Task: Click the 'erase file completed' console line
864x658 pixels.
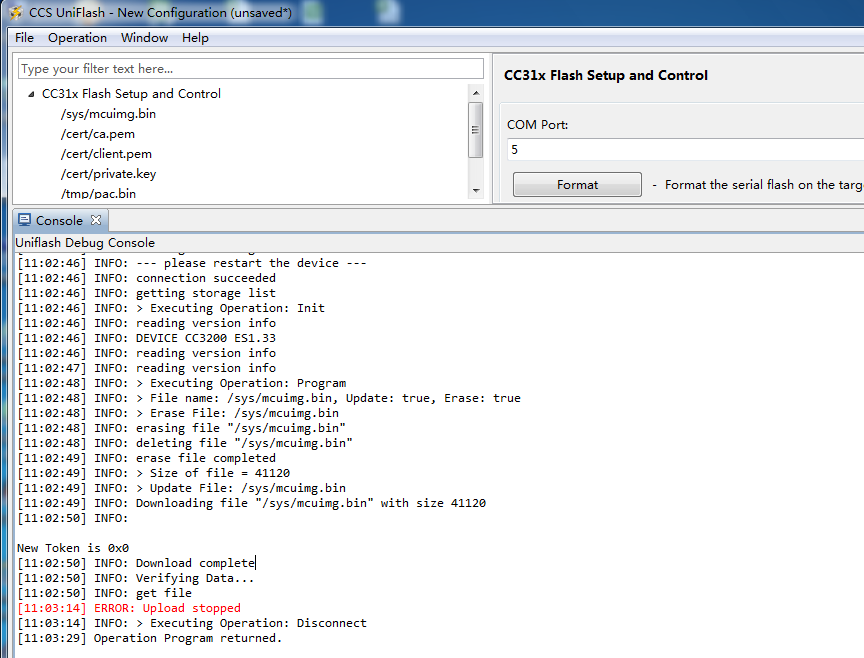Action: tap(147, 458)
